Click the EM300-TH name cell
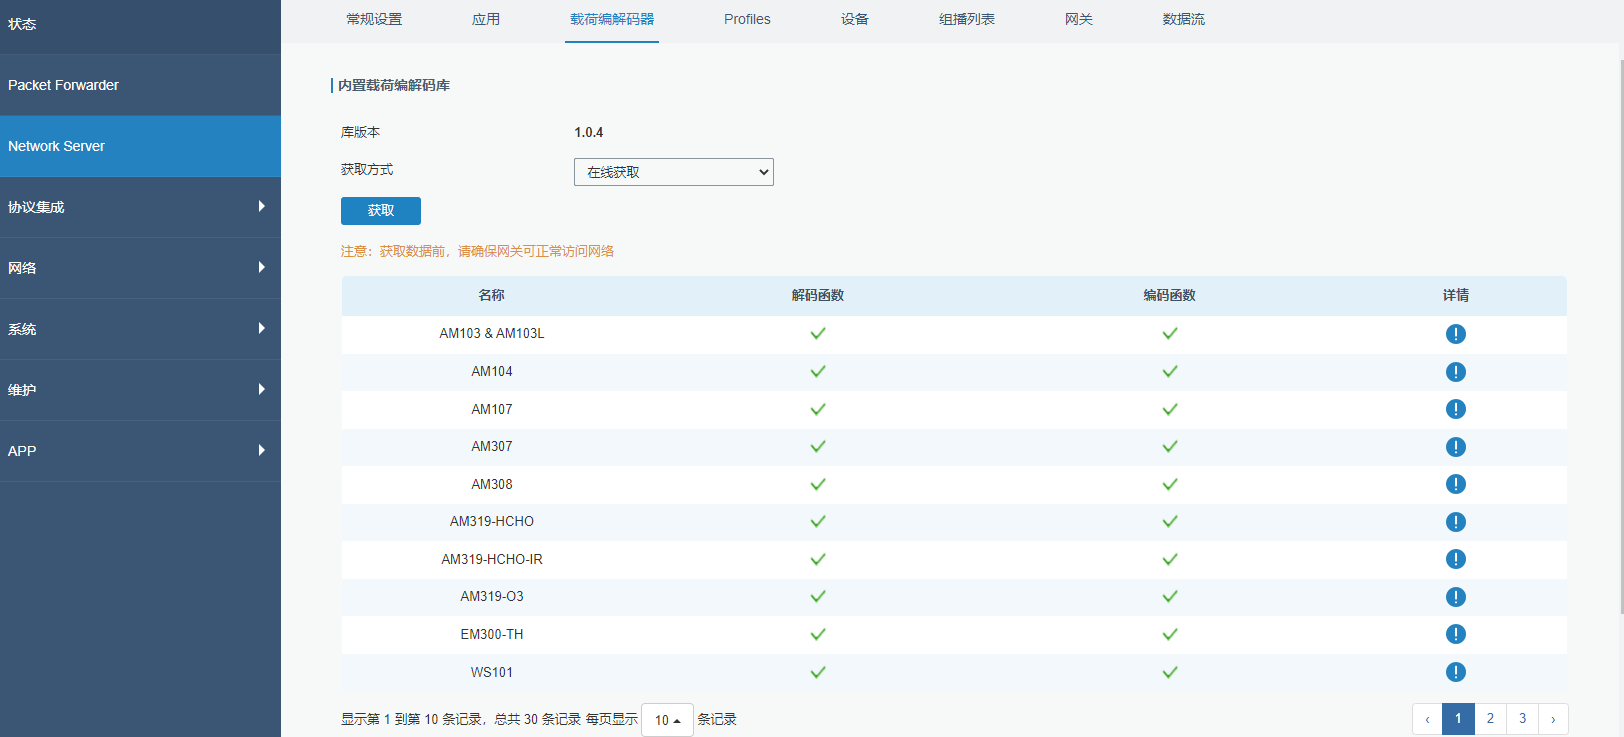The width and height of the screenshot is (1624, 737). 492,634
